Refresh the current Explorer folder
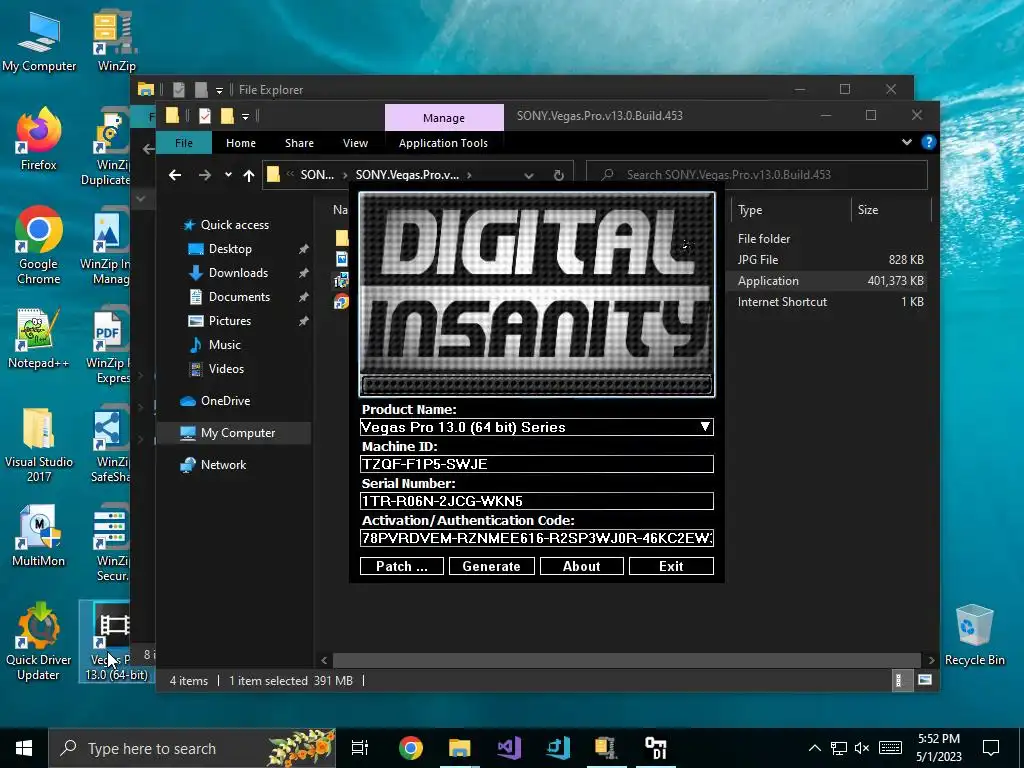The width and height of the screenshot is (1024, 768). (558, 175)
